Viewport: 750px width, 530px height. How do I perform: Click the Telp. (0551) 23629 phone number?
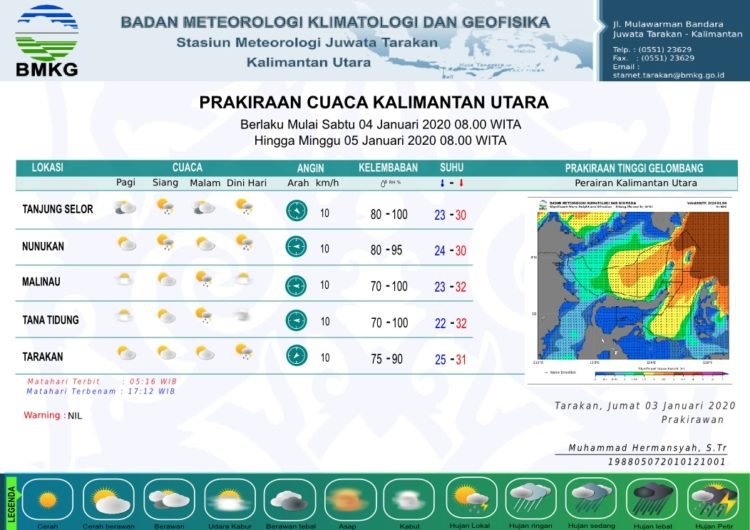click(652, 49)
